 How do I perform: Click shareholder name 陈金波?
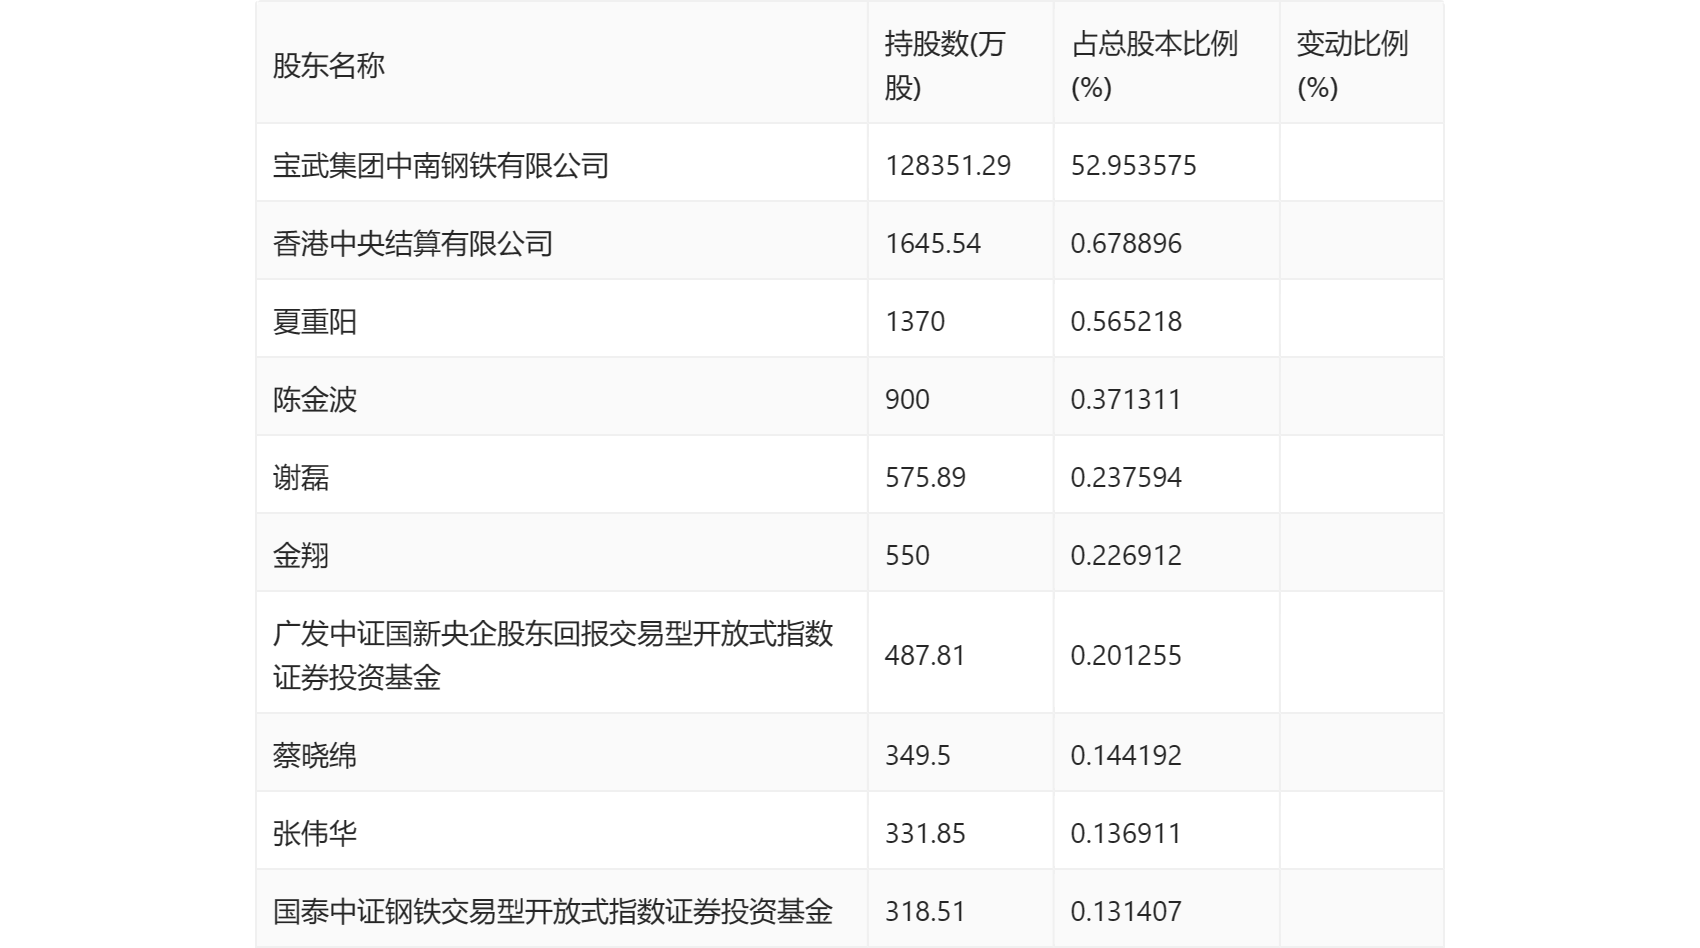point(315,399)
